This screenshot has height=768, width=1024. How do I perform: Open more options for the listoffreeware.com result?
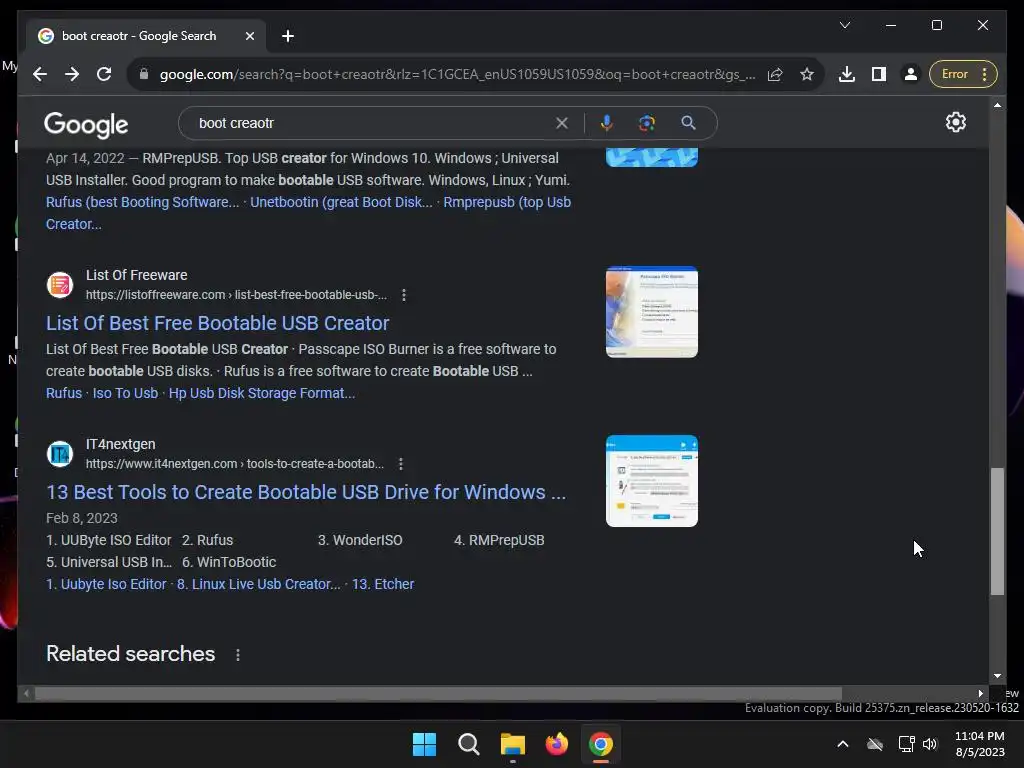coord(404,295)
